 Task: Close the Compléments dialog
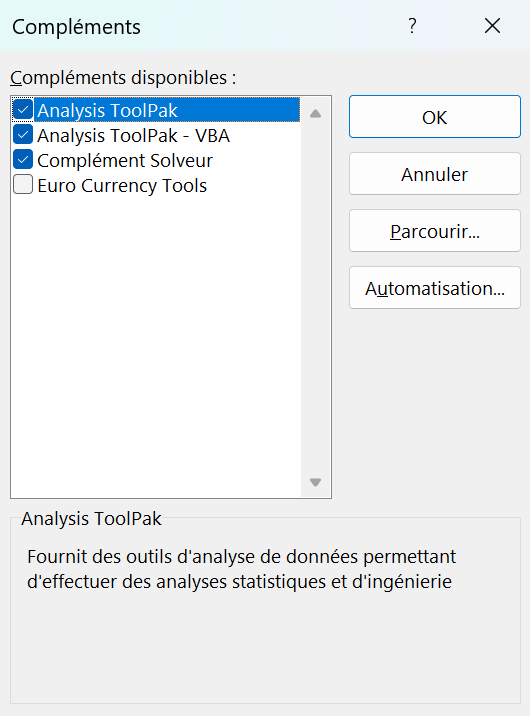[x=492, y=26]
